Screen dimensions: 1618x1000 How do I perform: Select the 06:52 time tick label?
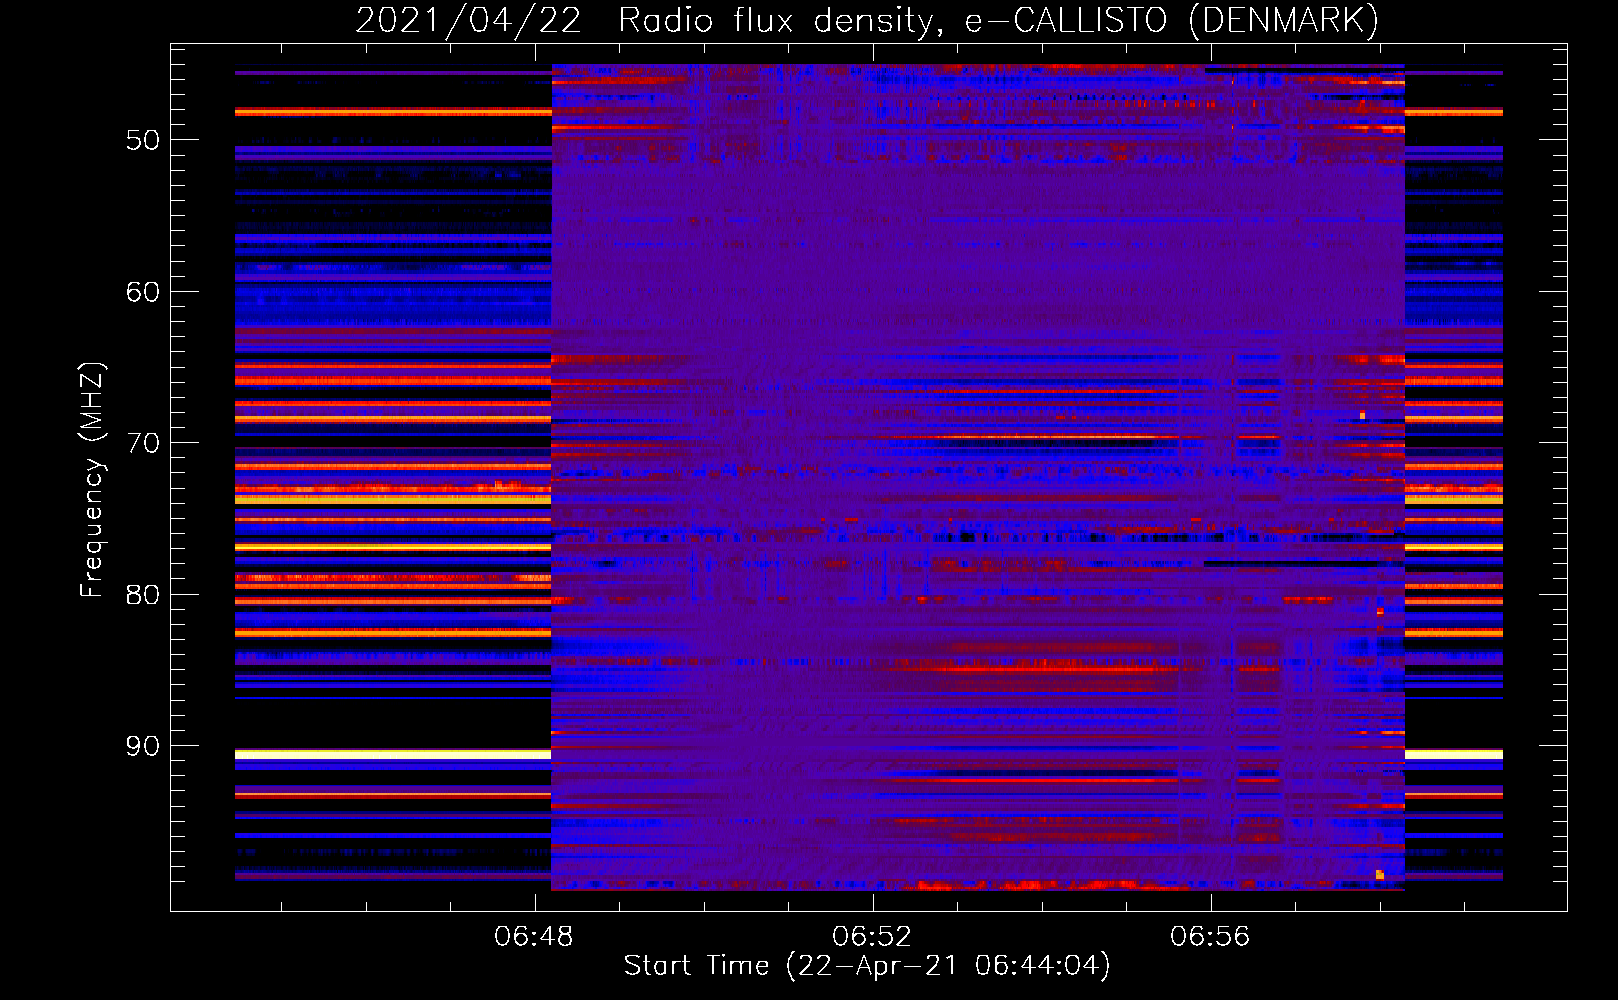[872, 936]
